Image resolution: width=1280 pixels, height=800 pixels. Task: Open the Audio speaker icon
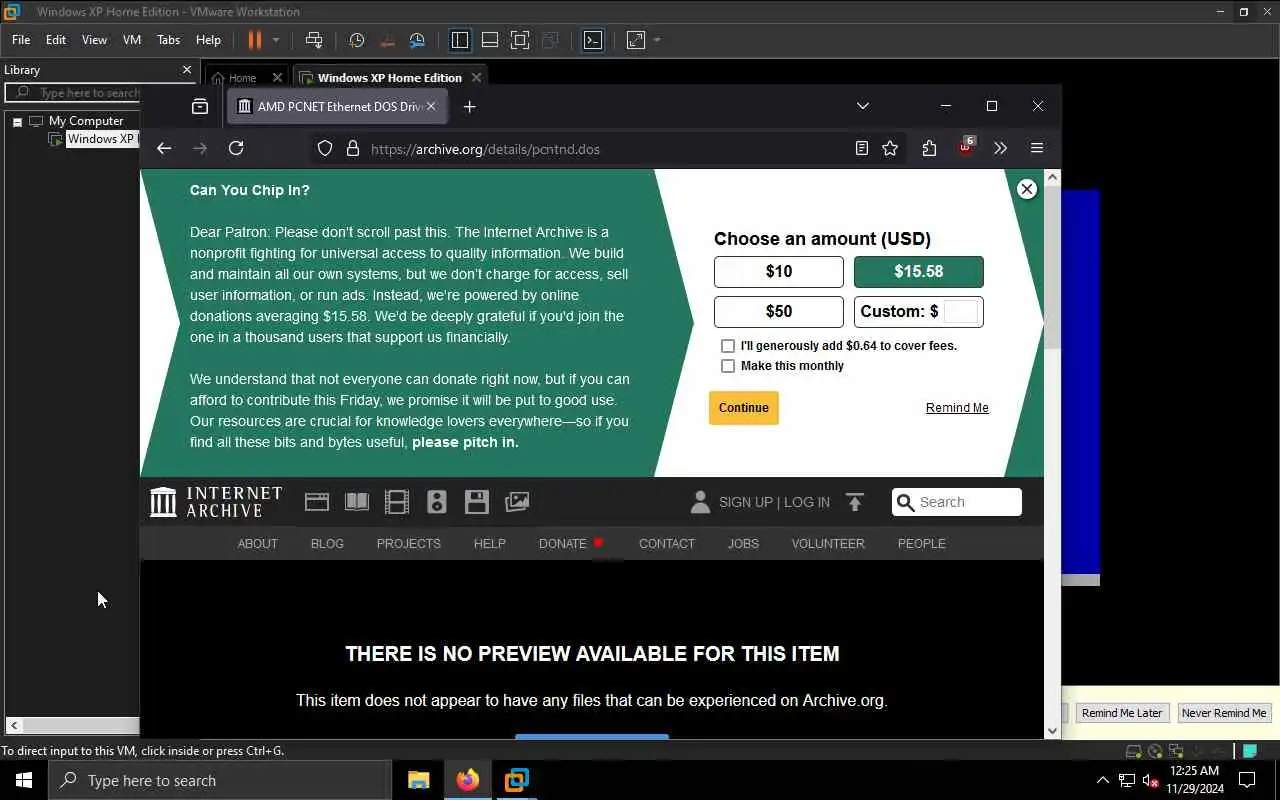pyautogui.click(x=437, y=502)
